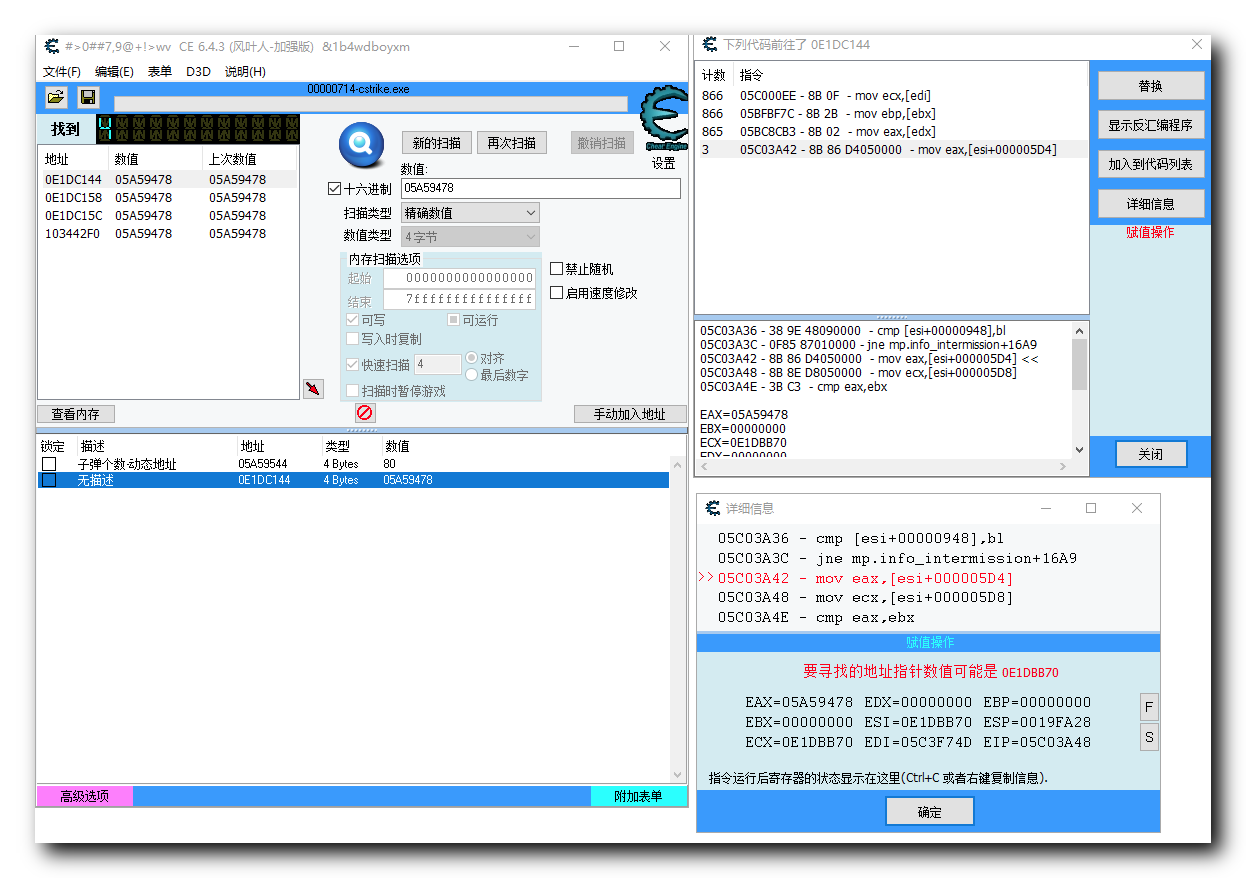This screenshot has height=878, width=1246.
Task: Click the save floppy disk icon
Action: (x=88, y=97)
